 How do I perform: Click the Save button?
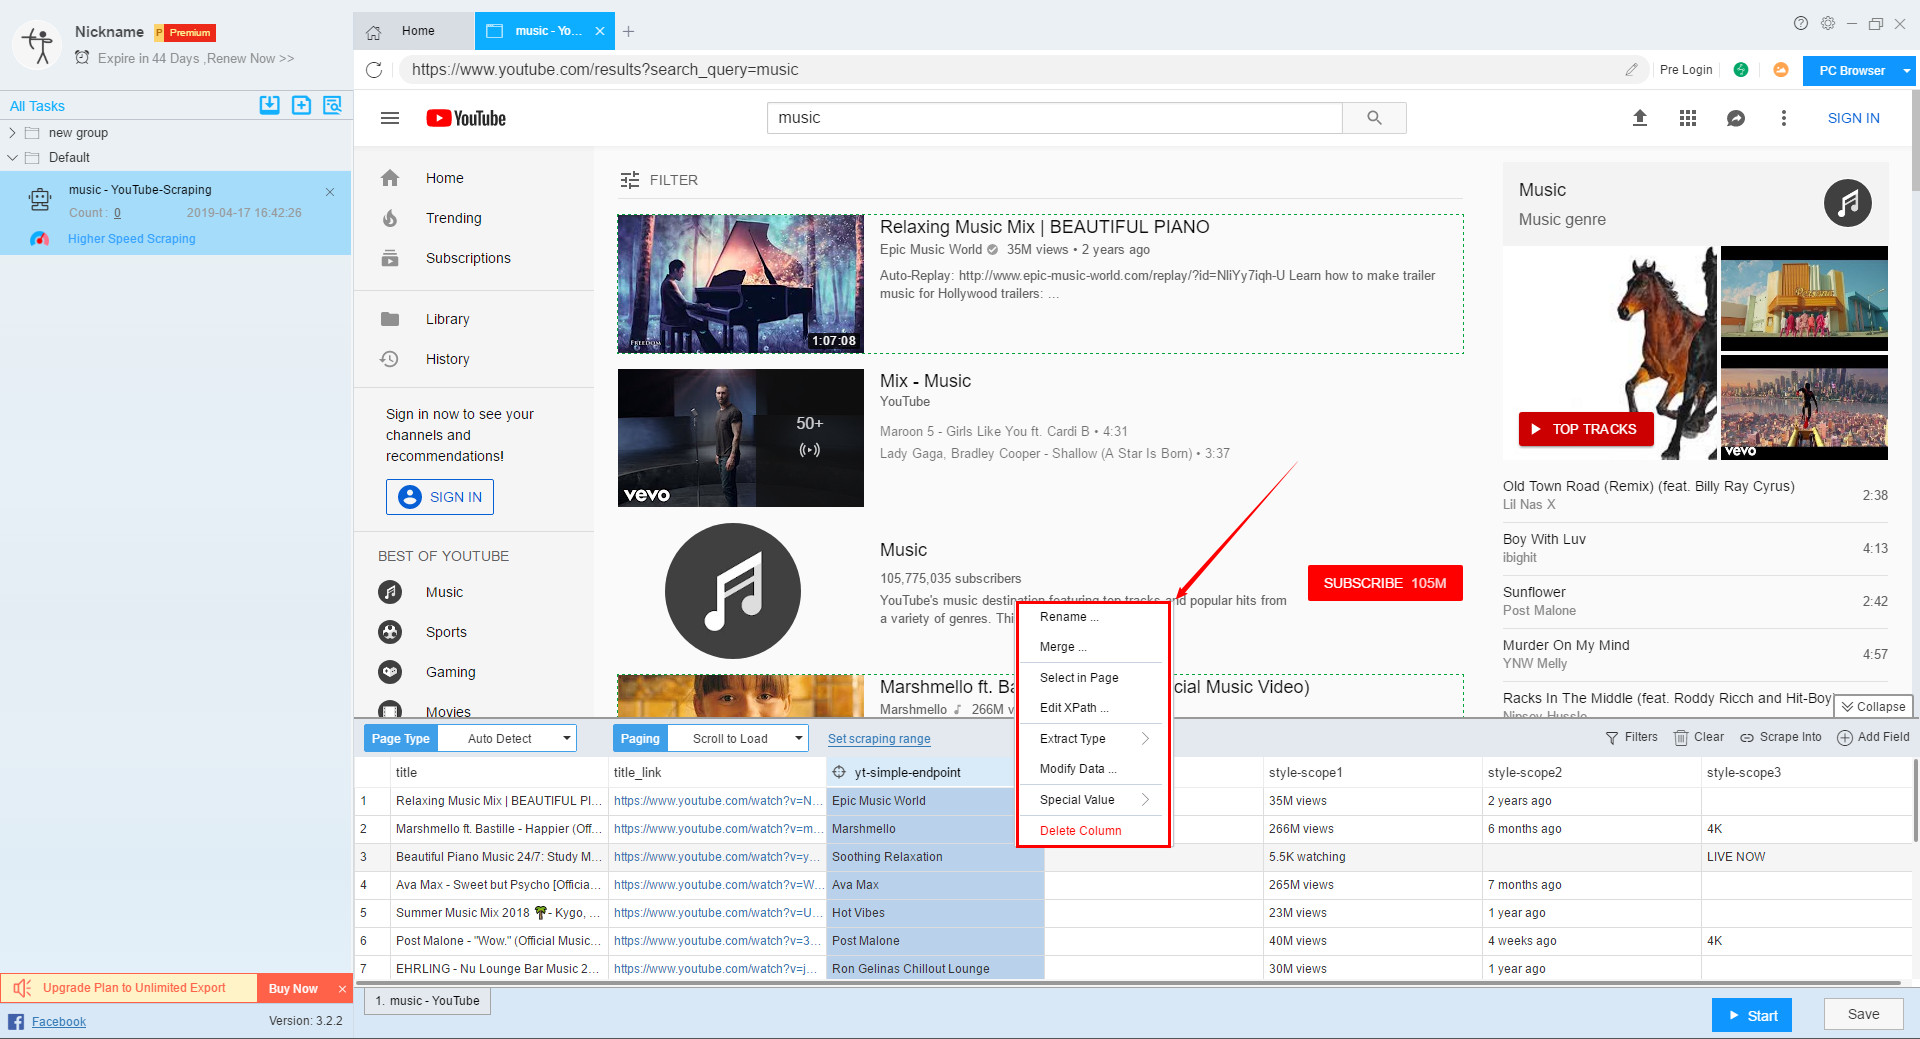click(x=1863, y=1014)
